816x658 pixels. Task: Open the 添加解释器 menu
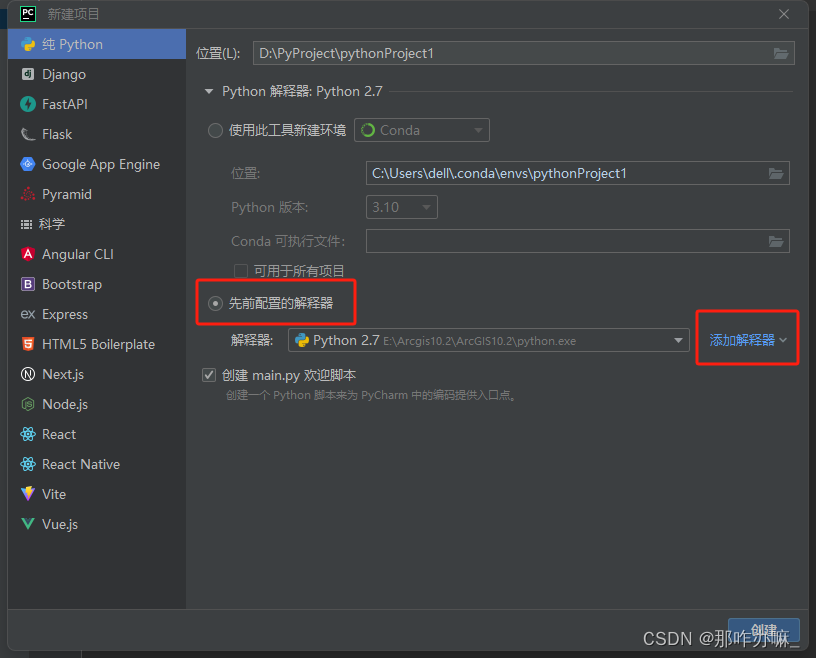(746, 338)
